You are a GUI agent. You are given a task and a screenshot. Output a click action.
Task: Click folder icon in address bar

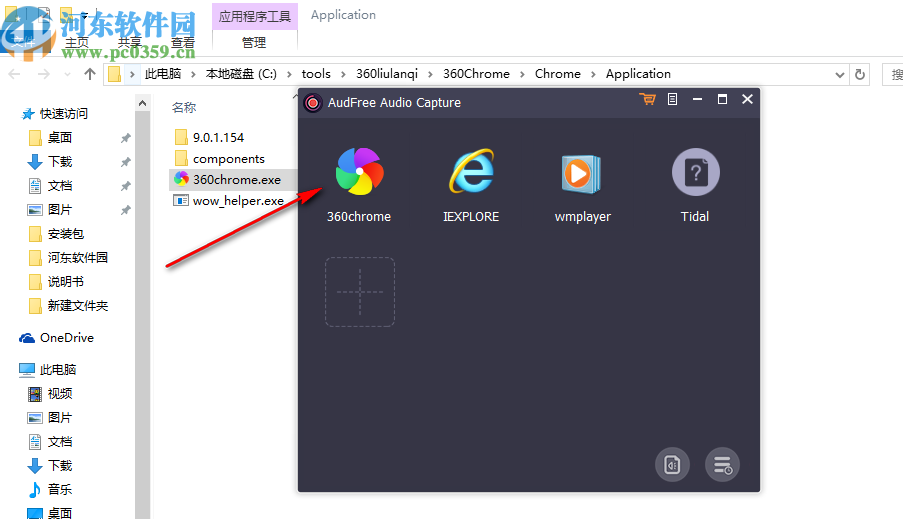point(115,74)
